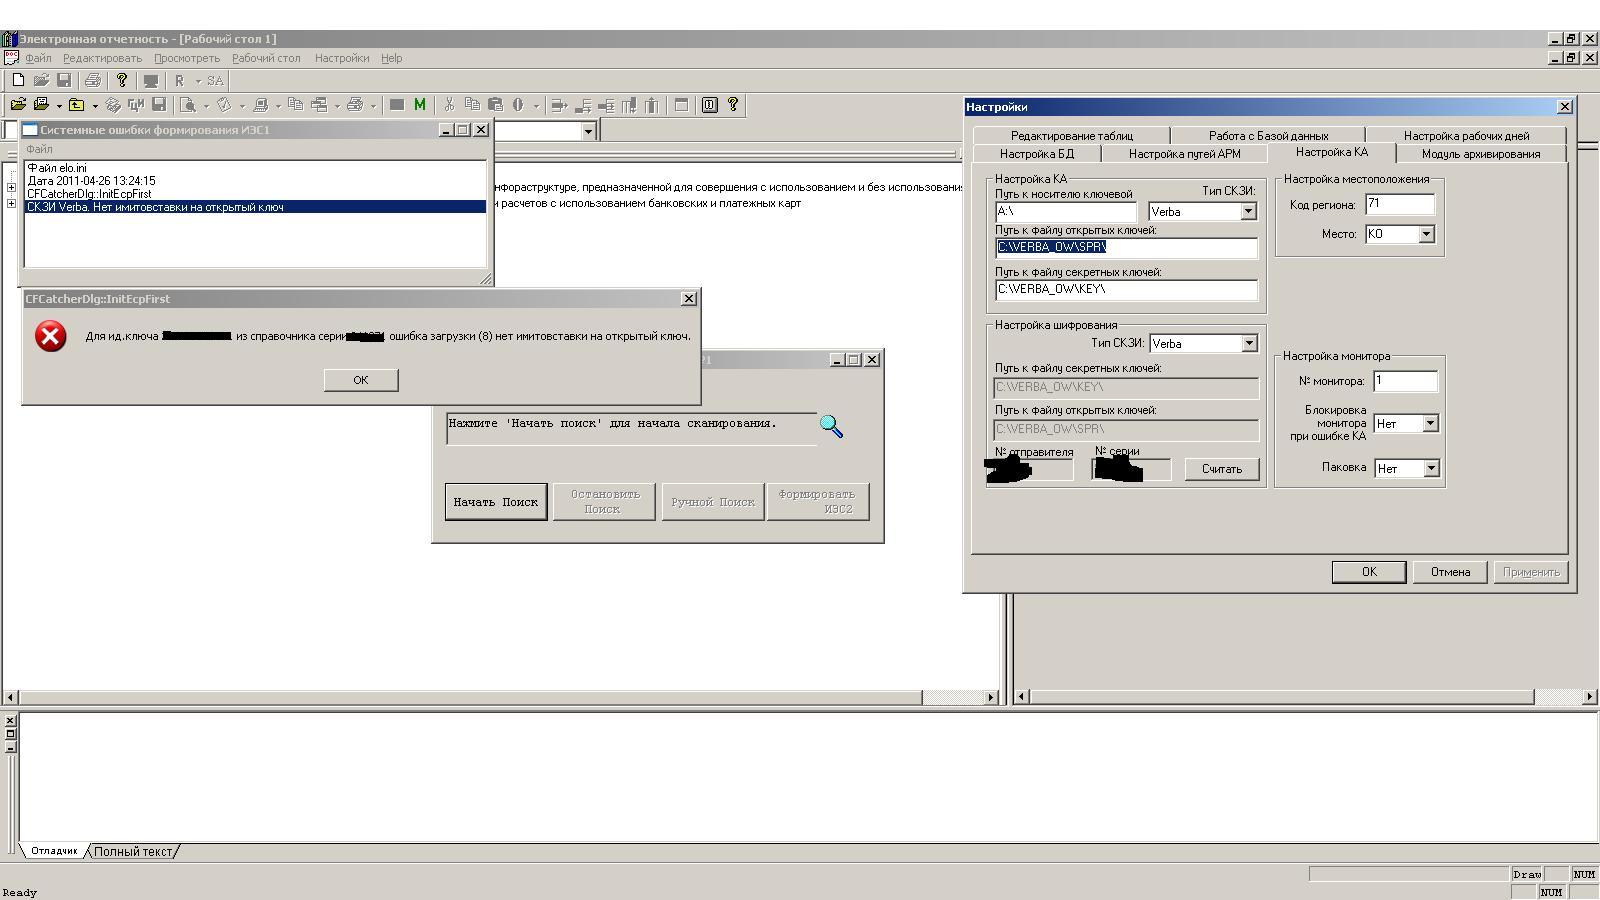Open the Тип СКЗИ dropdown in Настройка КА

pos(1247,212)
